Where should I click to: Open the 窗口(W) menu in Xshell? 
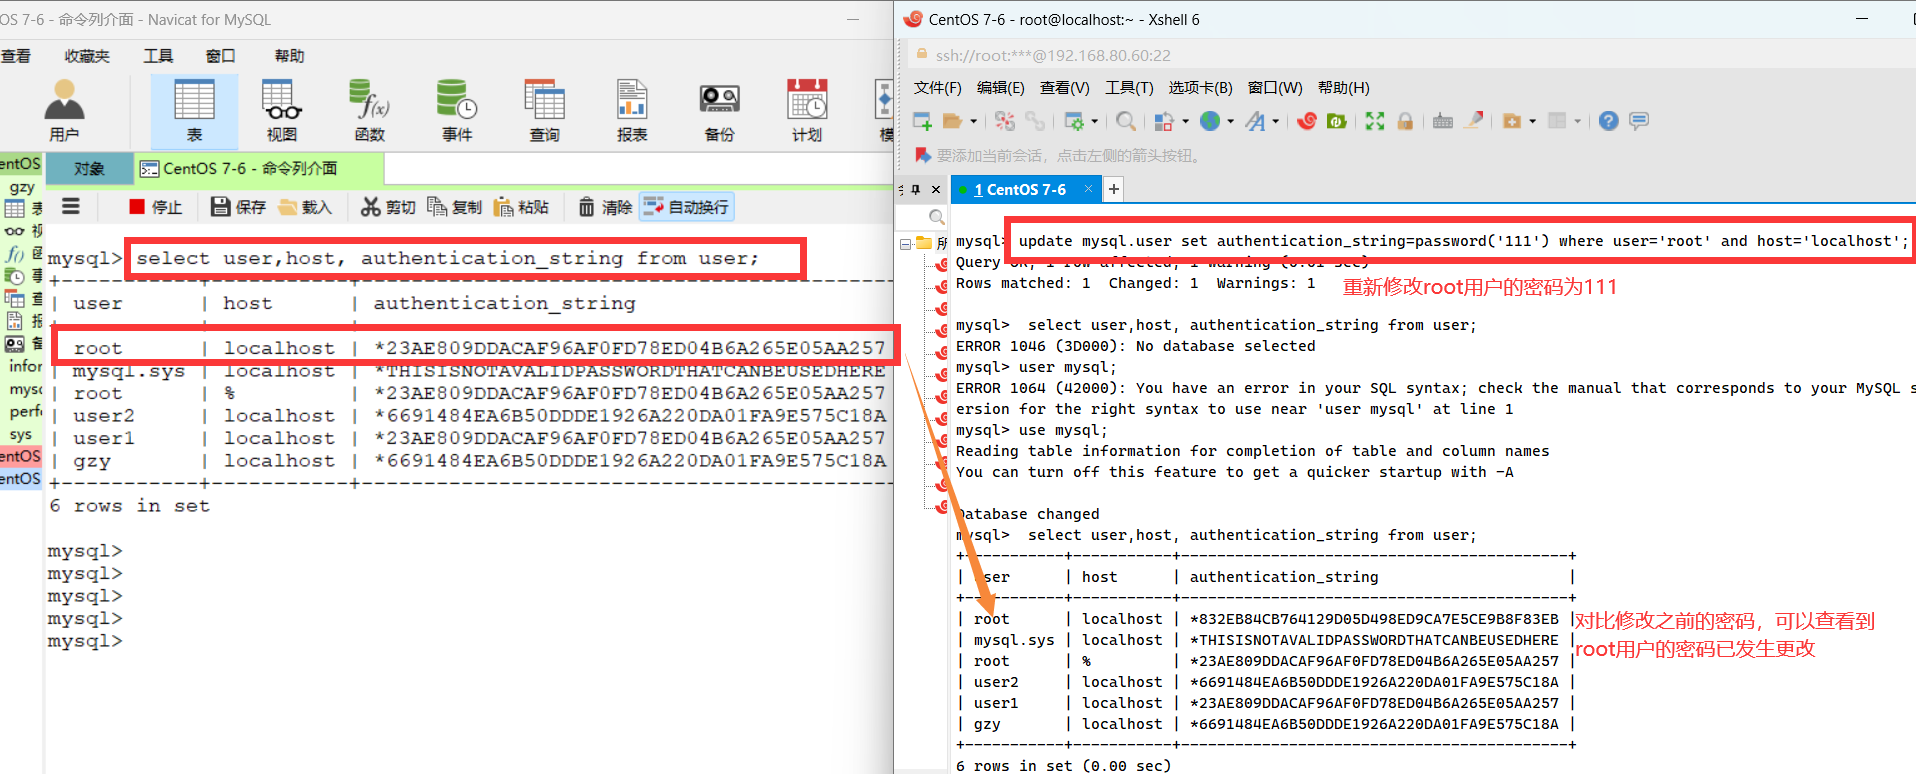[x=1275, y=88]
